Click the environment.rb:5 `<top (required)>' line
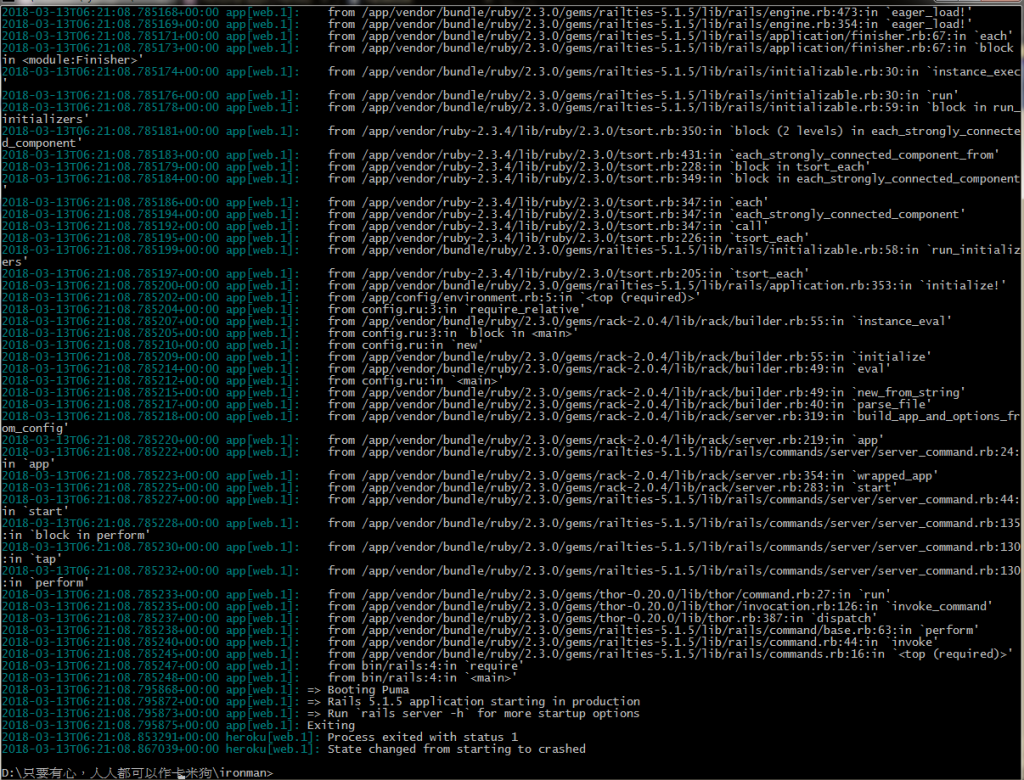 (513, 297)
